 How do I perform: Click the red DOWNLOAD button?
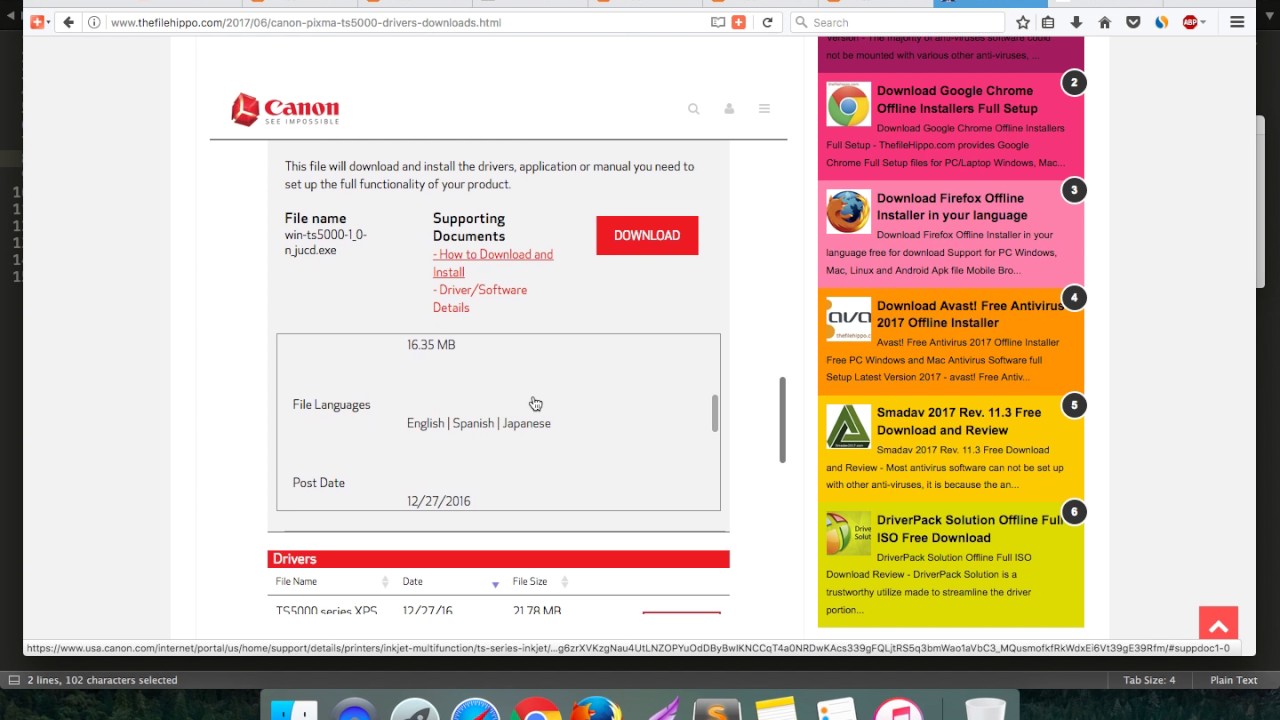[647, 235]
